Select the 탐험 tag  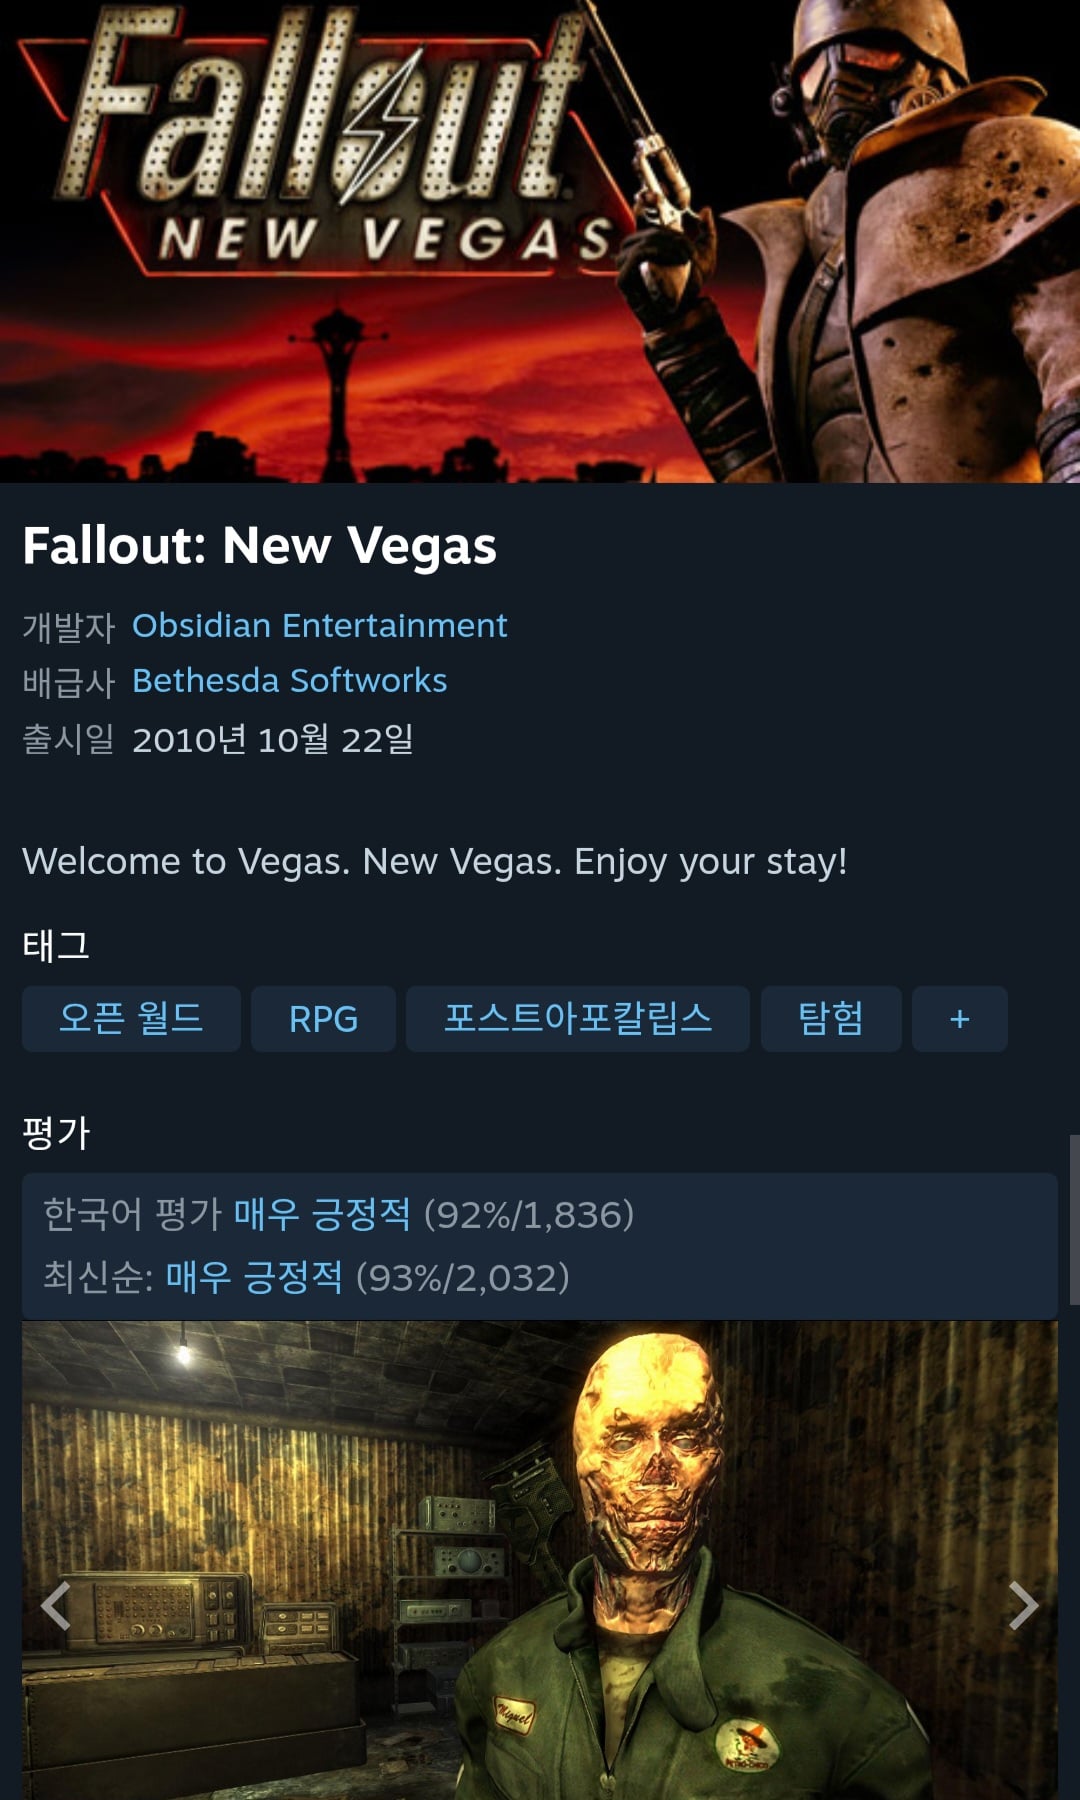click(x=831, y=1019)
